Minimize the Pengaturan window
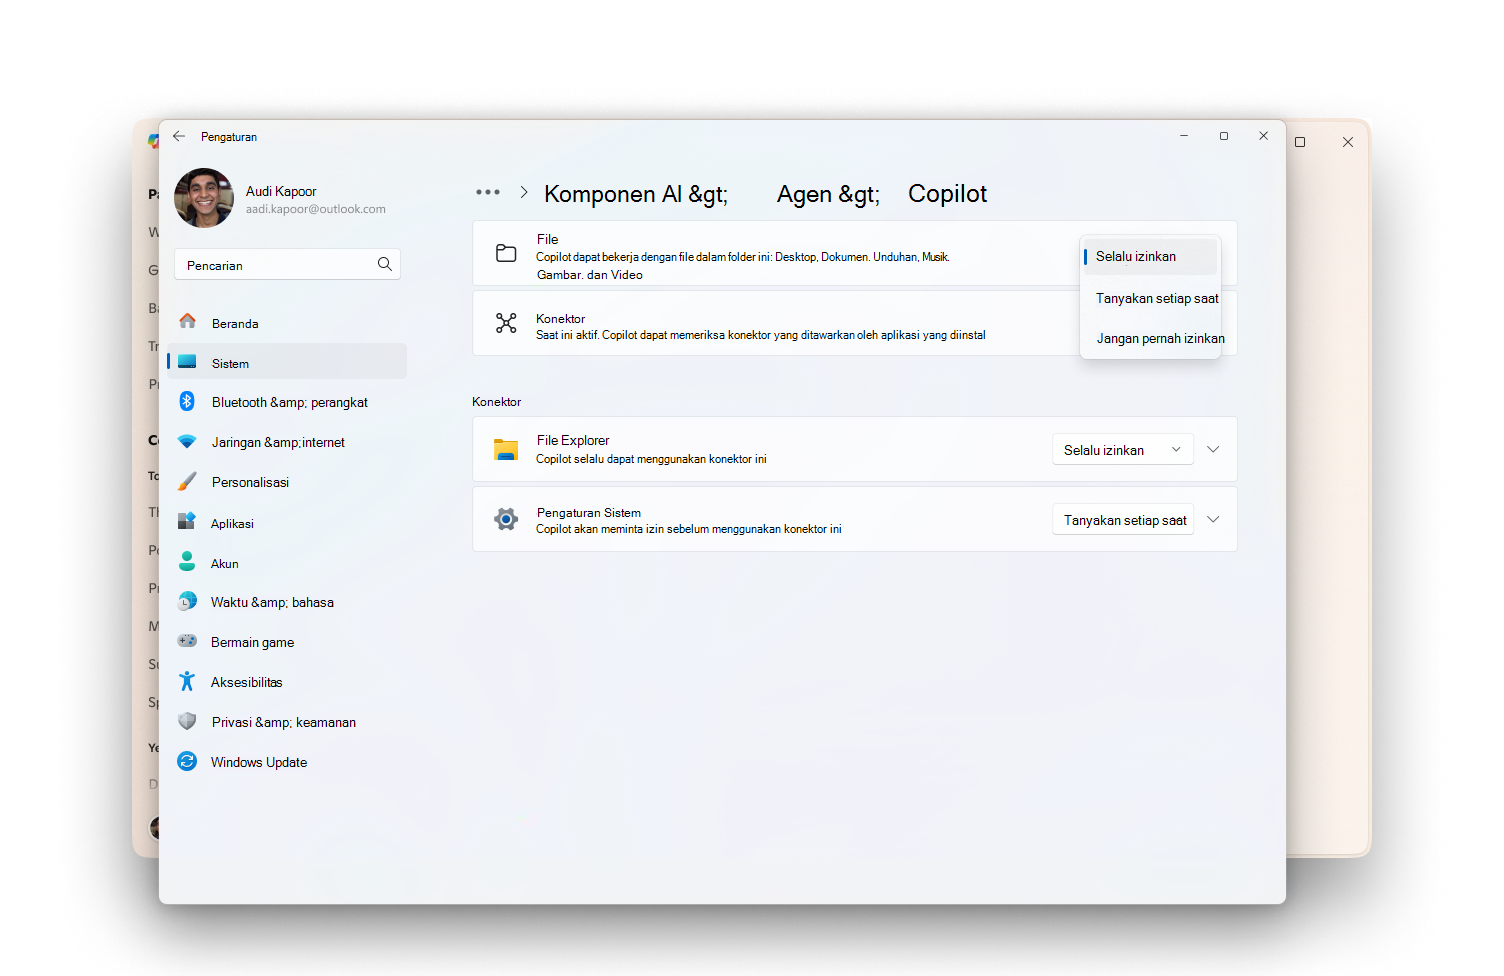1504x976 pixels. (x=1184, y=136)
